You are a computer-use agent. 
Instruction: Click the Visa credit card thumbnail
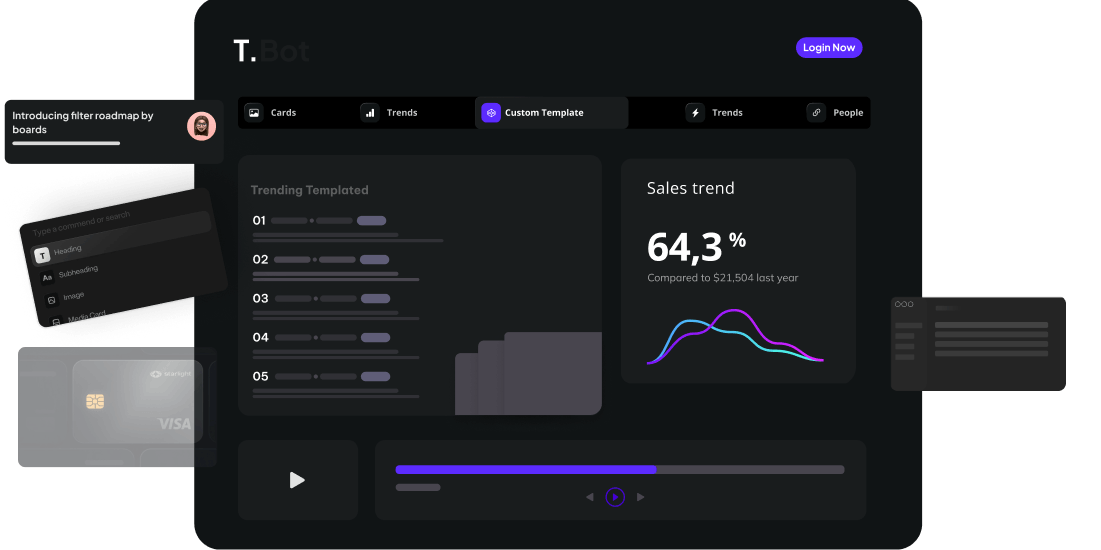click(137, 401)
